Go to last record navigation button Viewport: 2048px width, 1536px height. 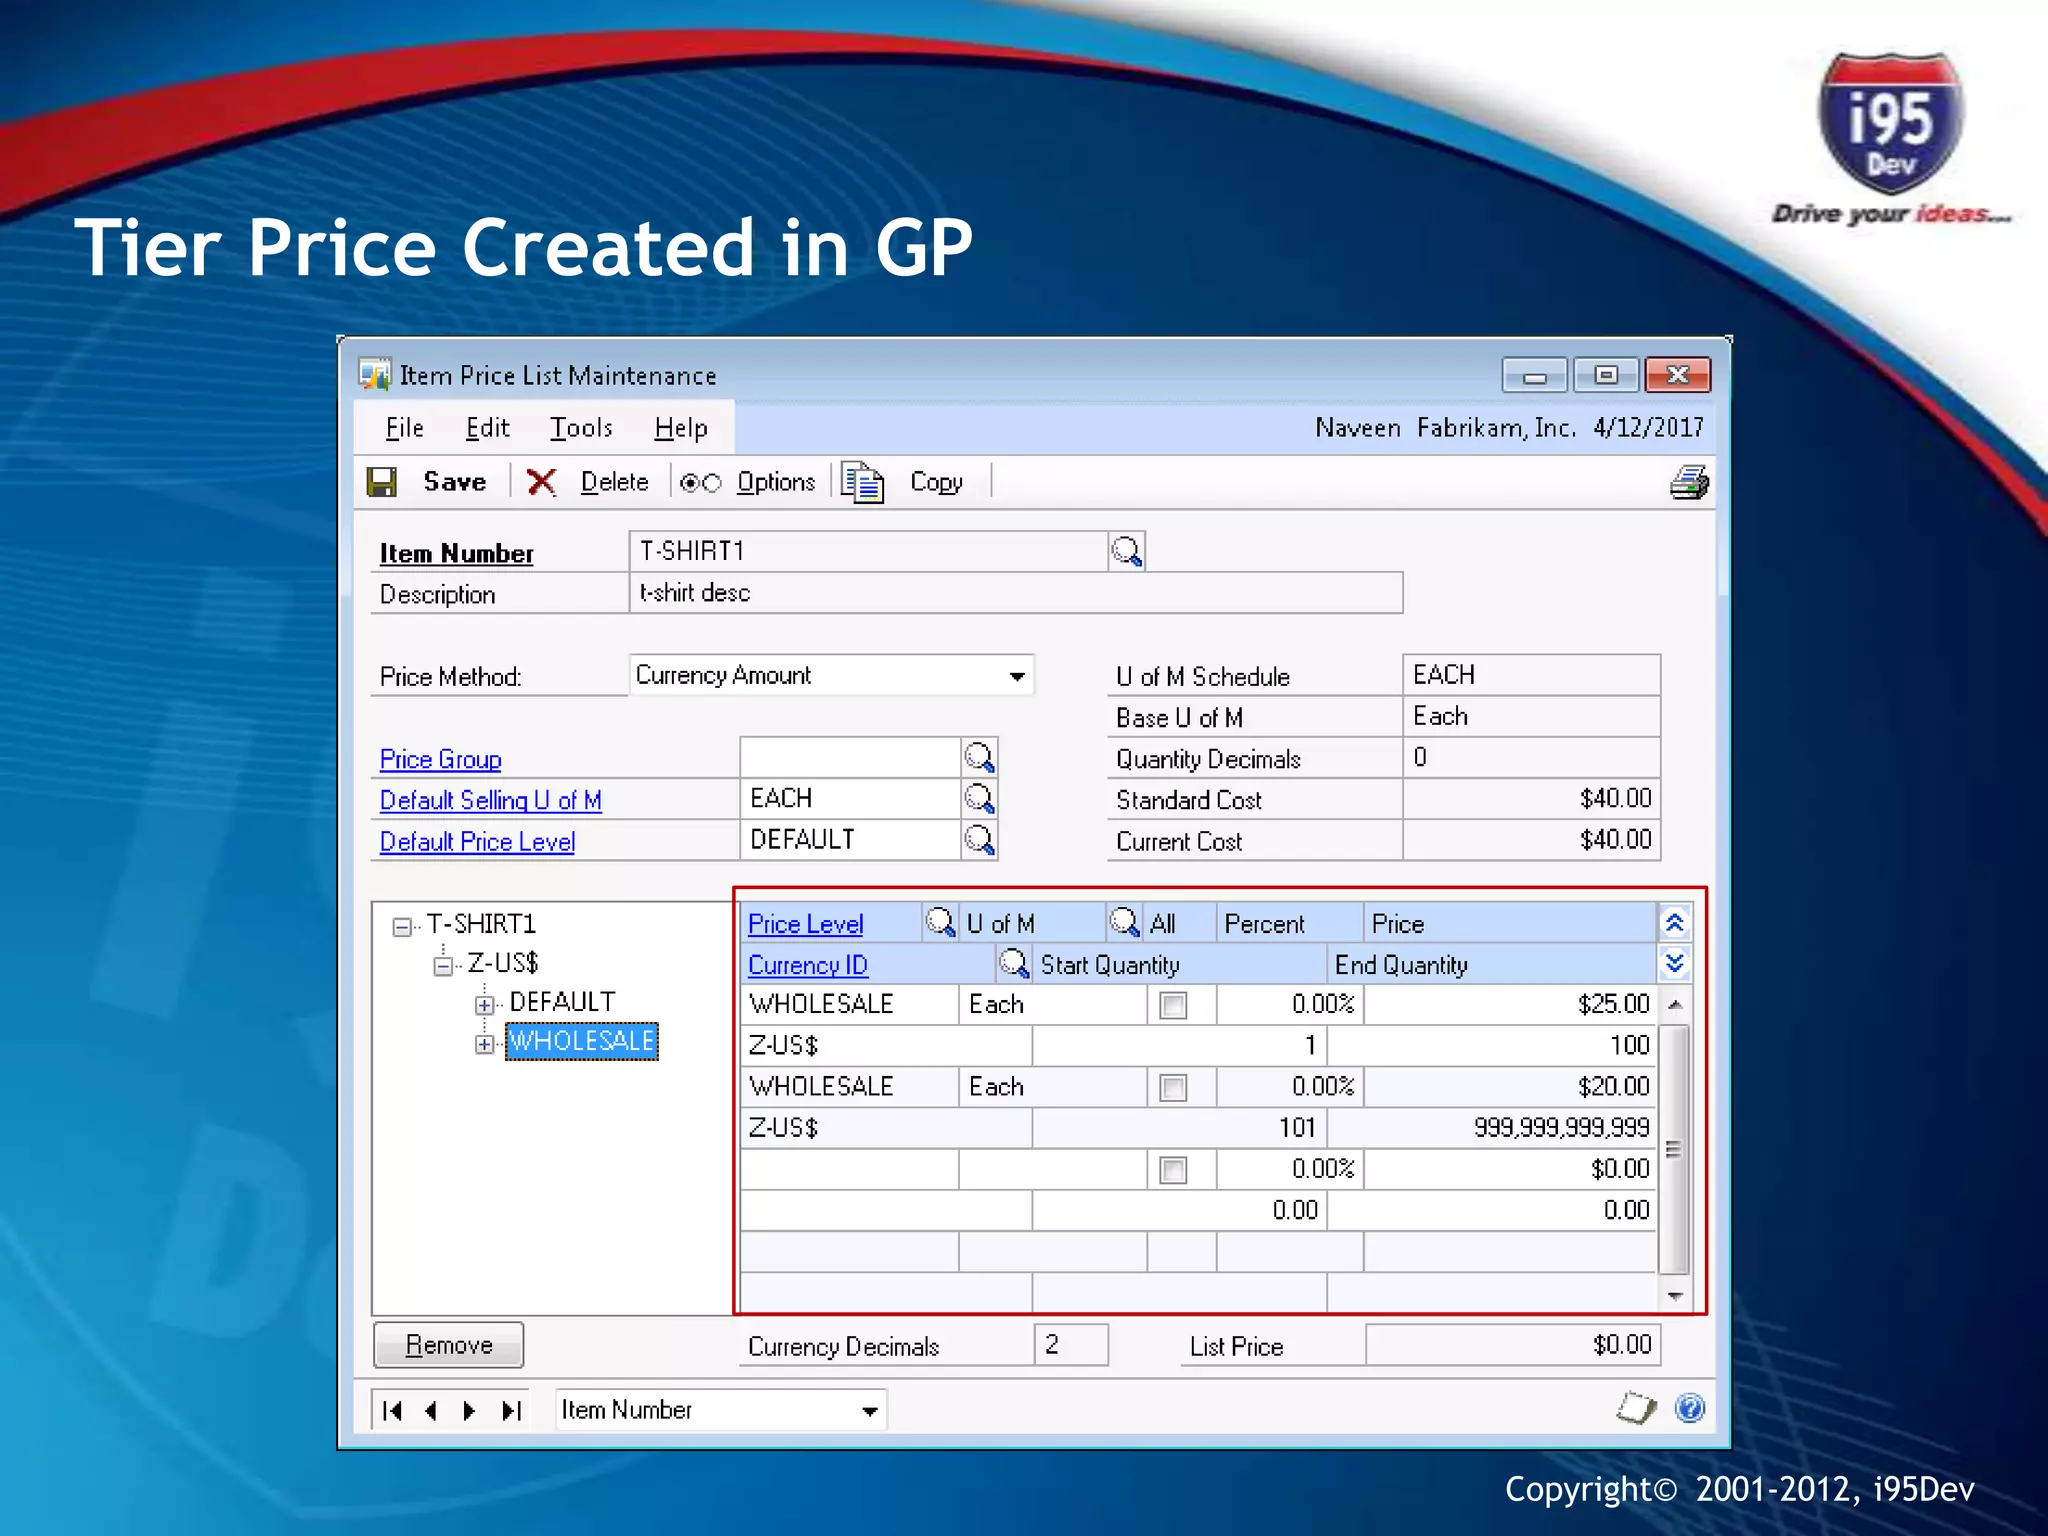pyautogui.click(x=511, y=1410)
